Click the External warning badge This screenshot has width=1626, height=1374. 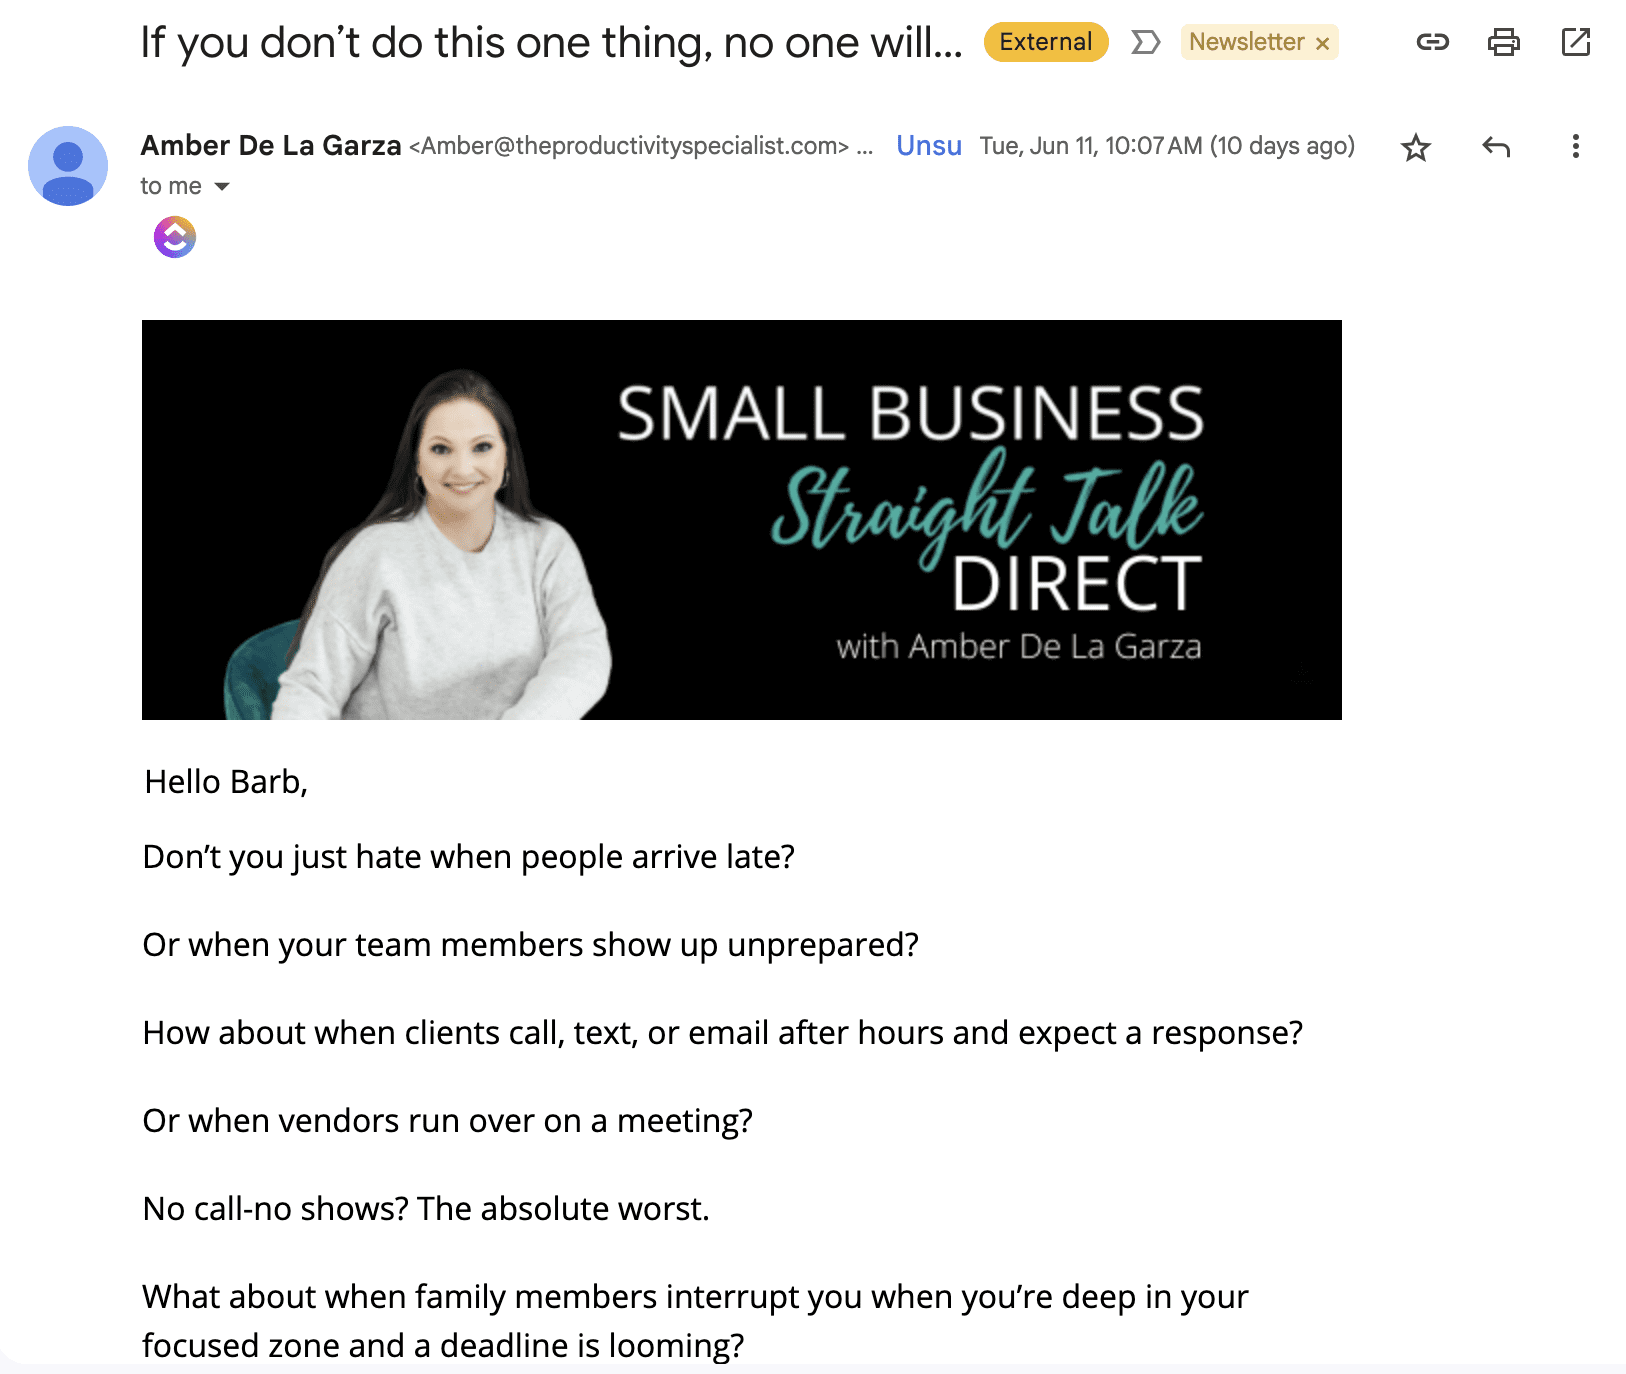(1046, 42)
